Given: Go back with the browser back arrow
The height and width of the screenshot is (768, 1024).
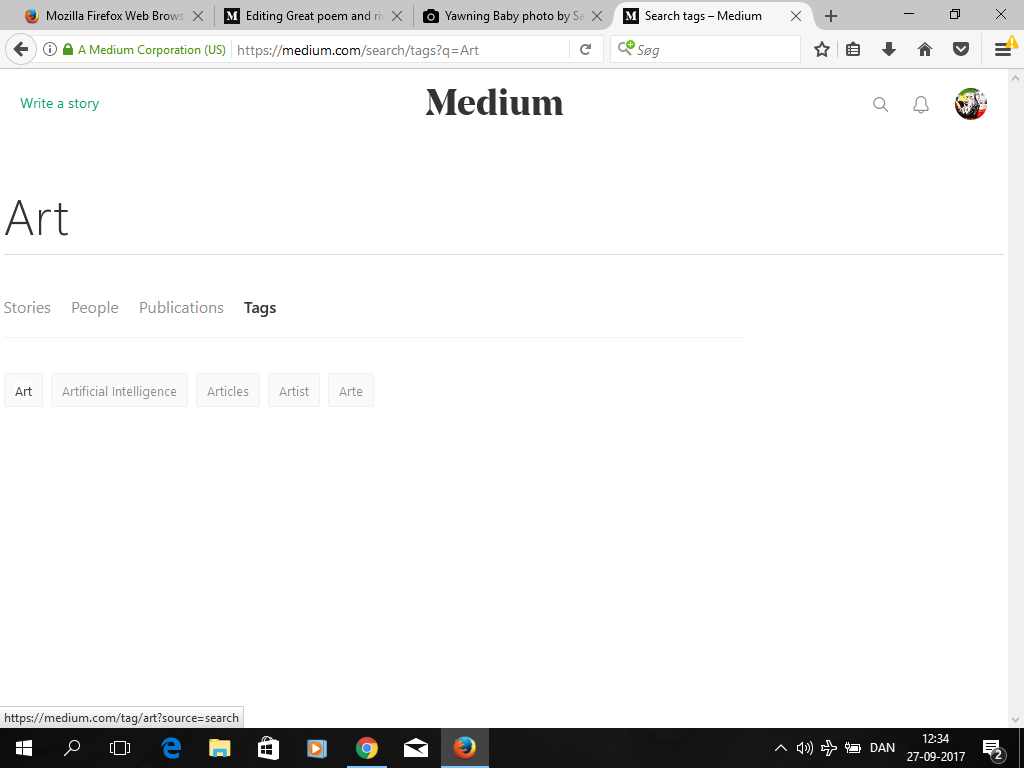Looking at the screenshot, I should tap(21, 50).
